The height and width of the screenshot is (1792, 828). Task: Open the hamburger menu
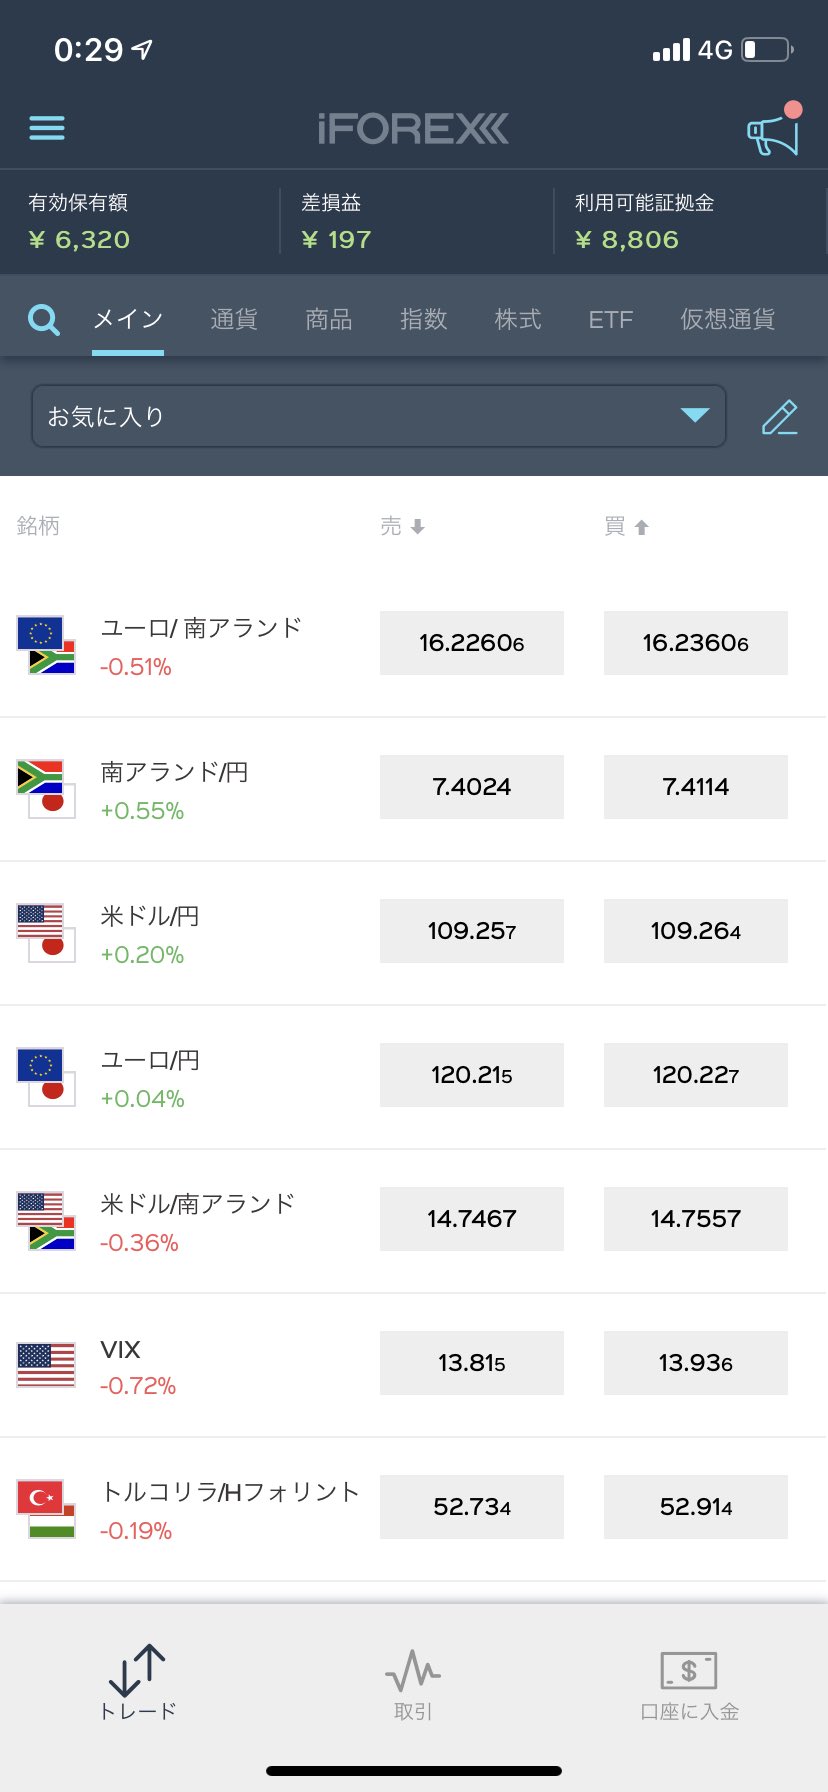(47, 128)
